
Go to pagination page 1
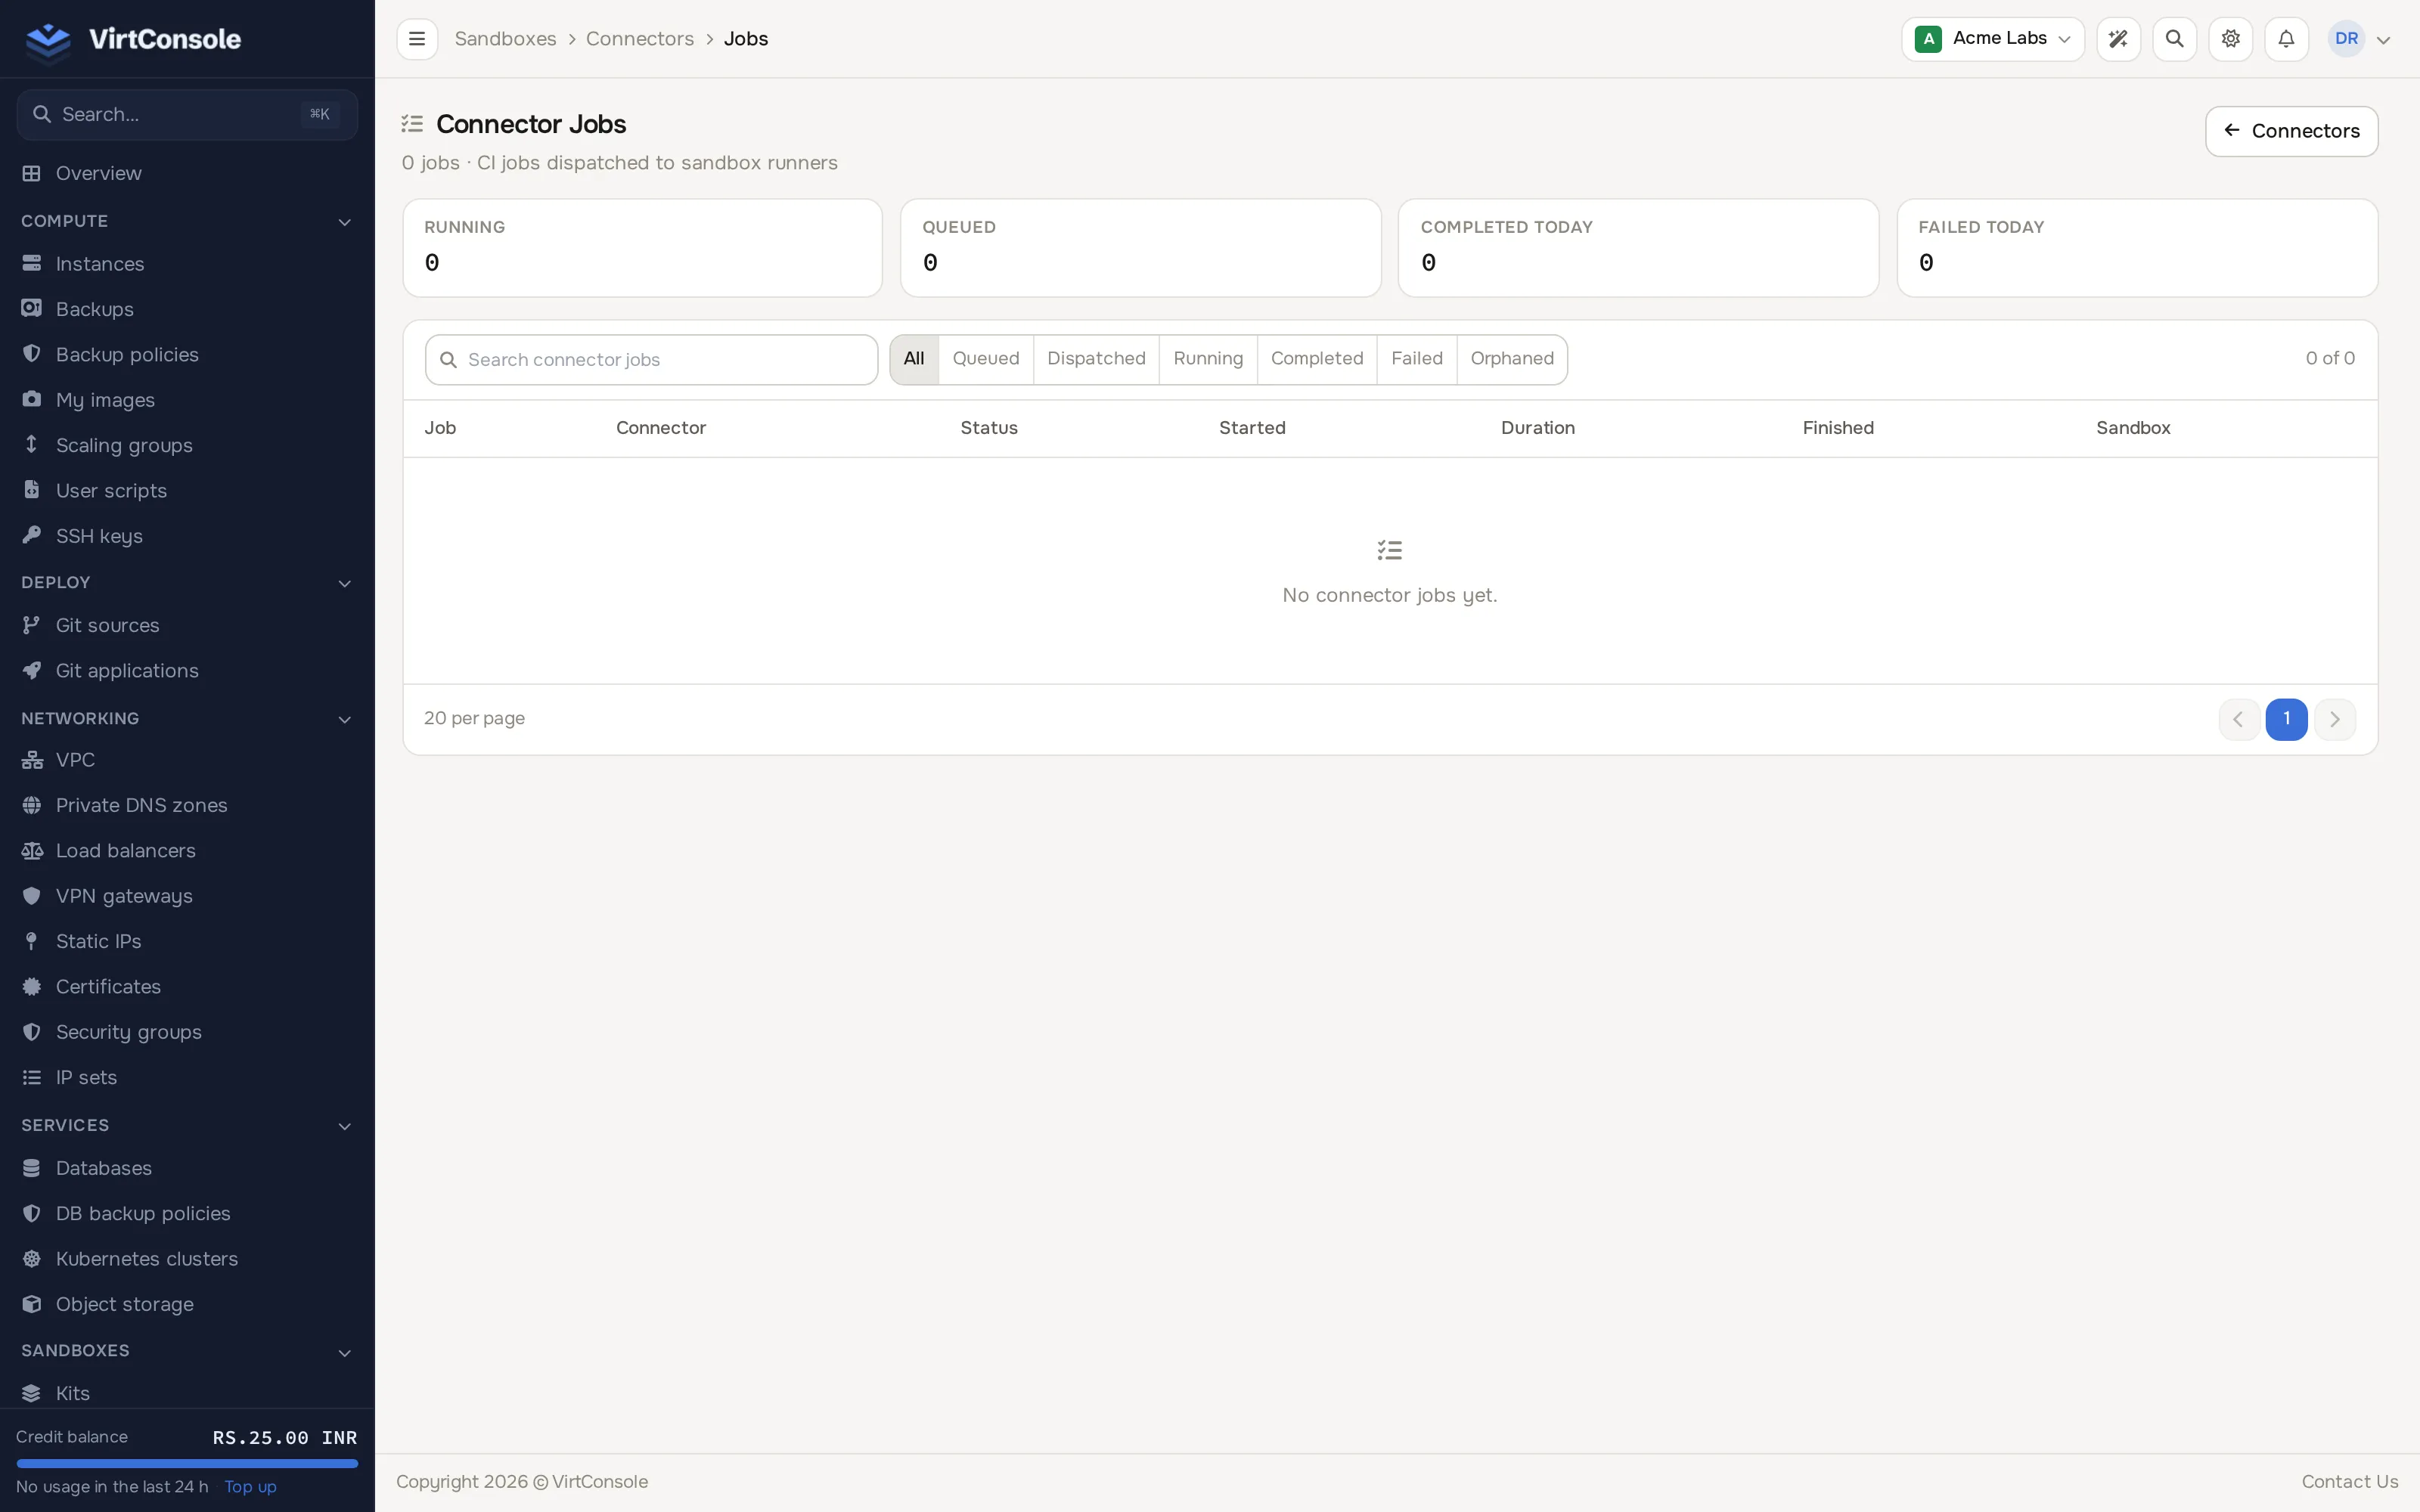coord(2286,719)
